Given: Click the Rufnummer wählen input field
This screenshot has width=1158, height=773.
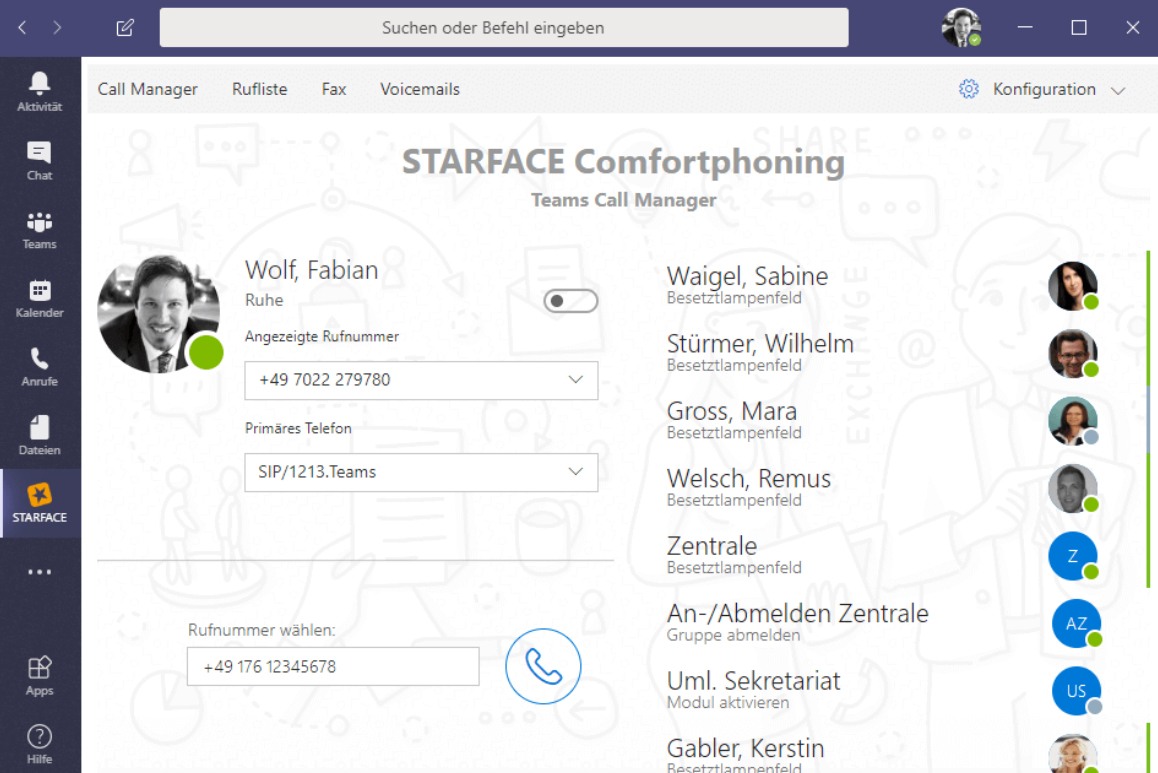Looking at the screenshot, I should 333,667.
